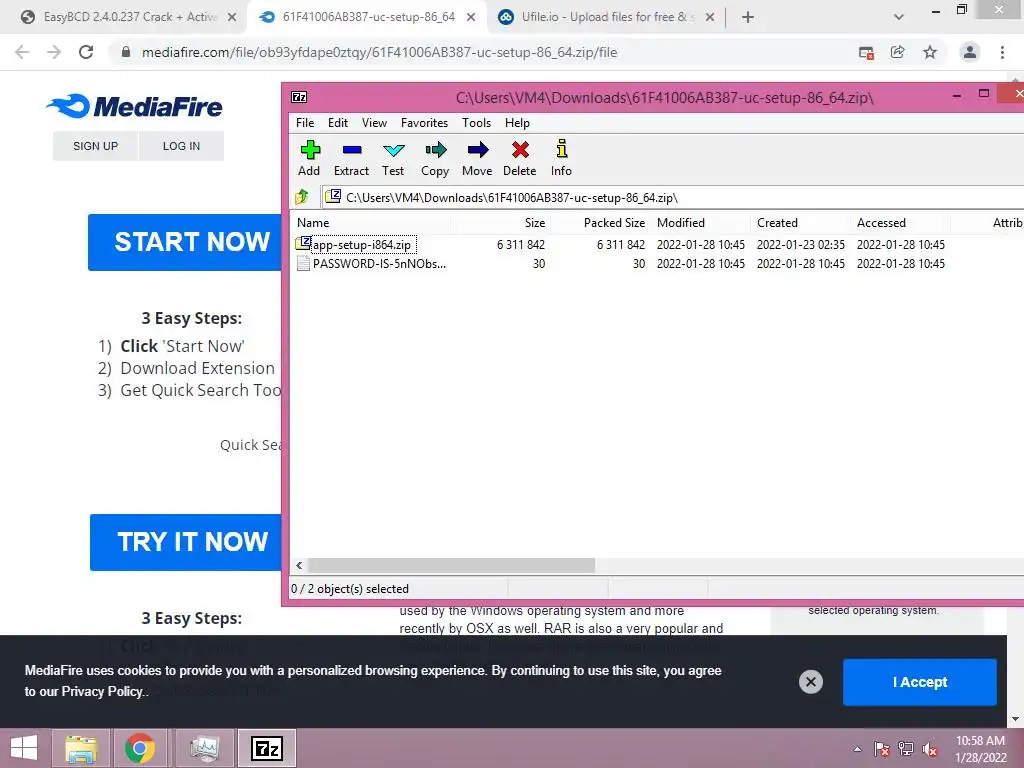Switch to the EasyBCD Crack tab
Image resolution: width=1024 pixels, height=768 pixels.
129,17
